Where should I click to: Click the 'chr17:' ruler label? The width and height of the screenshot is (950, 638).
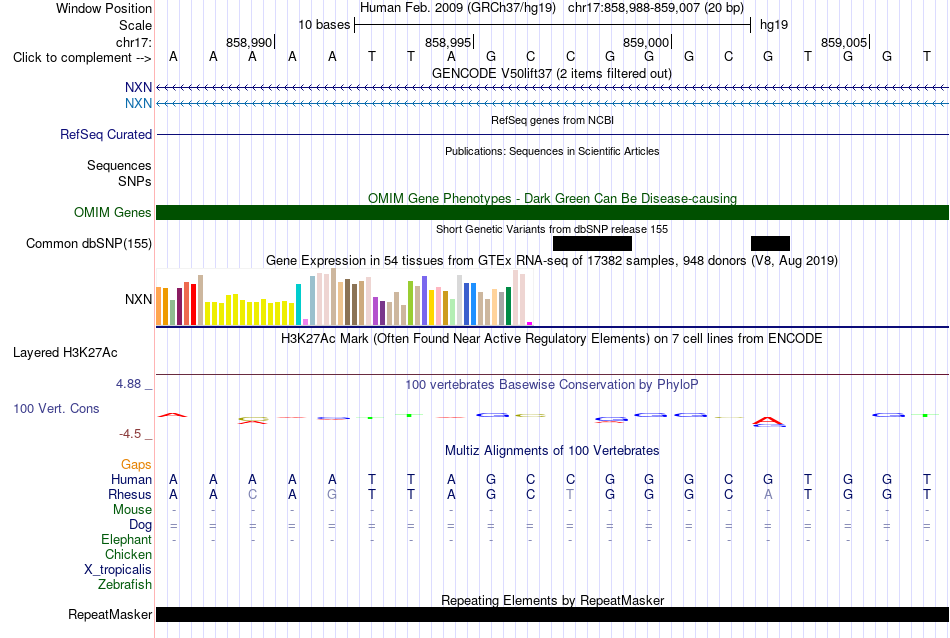pos(133,42)
